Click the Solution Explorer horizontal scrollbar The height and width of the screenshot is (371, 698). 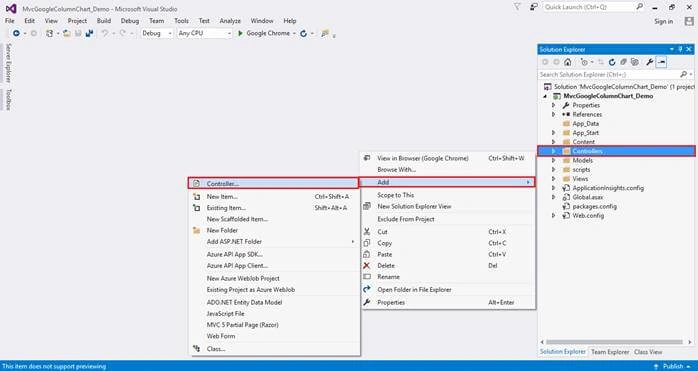tap(613, 342)
